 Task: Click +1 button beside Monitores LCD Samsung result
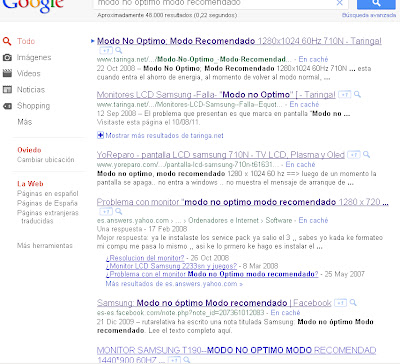coord(345,95)
